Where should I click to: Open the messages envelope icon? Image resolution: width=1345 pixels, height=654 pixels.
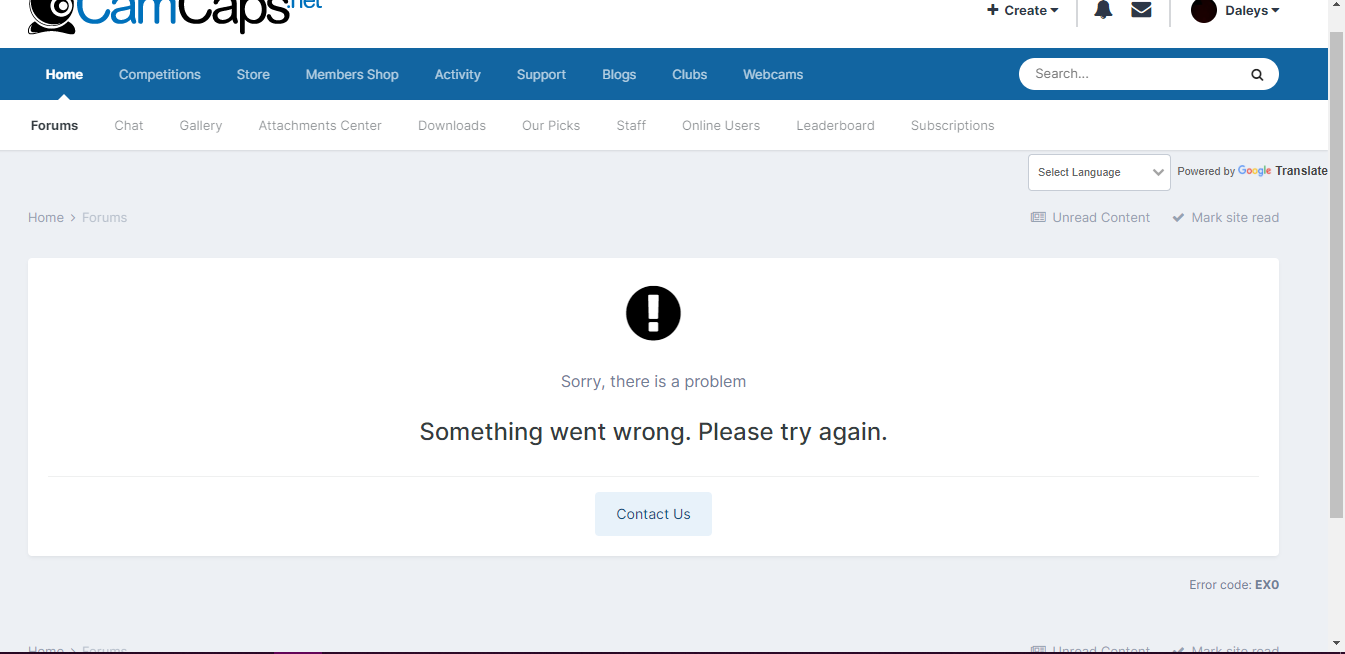click(x=1141, y=10)
